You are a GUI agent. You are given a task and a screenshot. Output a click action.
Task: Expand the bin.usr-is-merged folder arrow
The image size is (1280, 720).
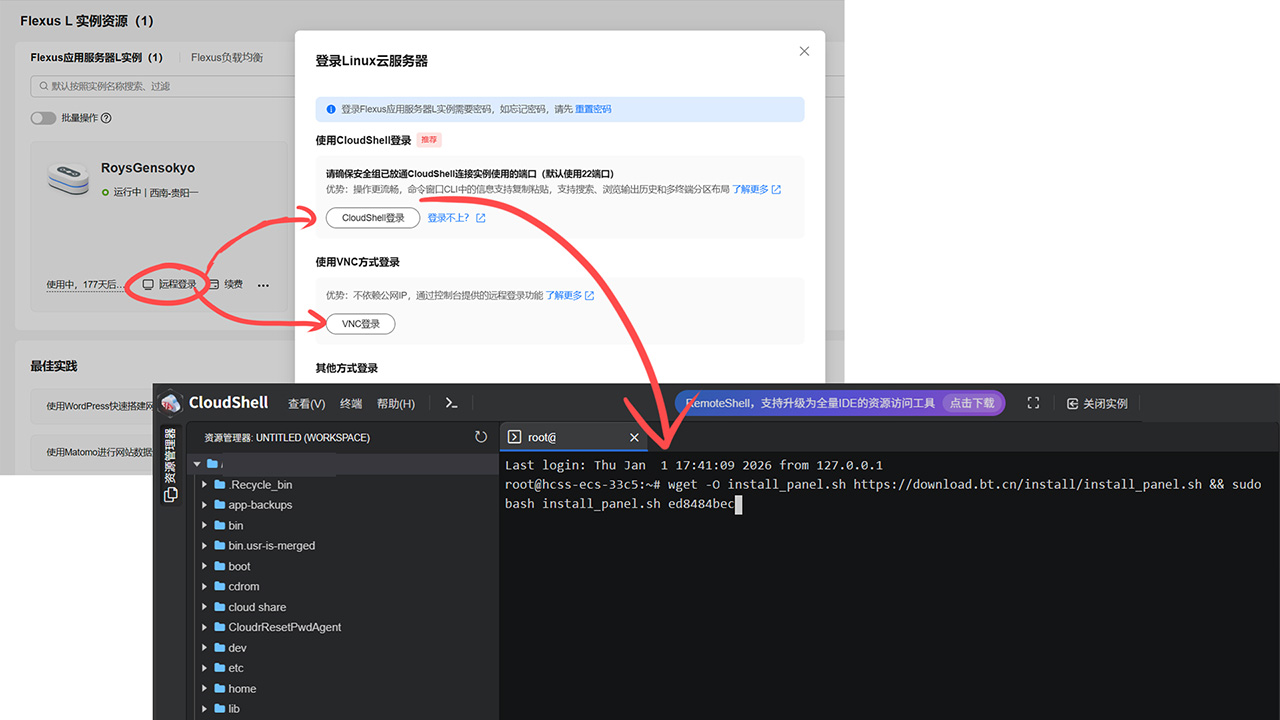click(205, 546)
